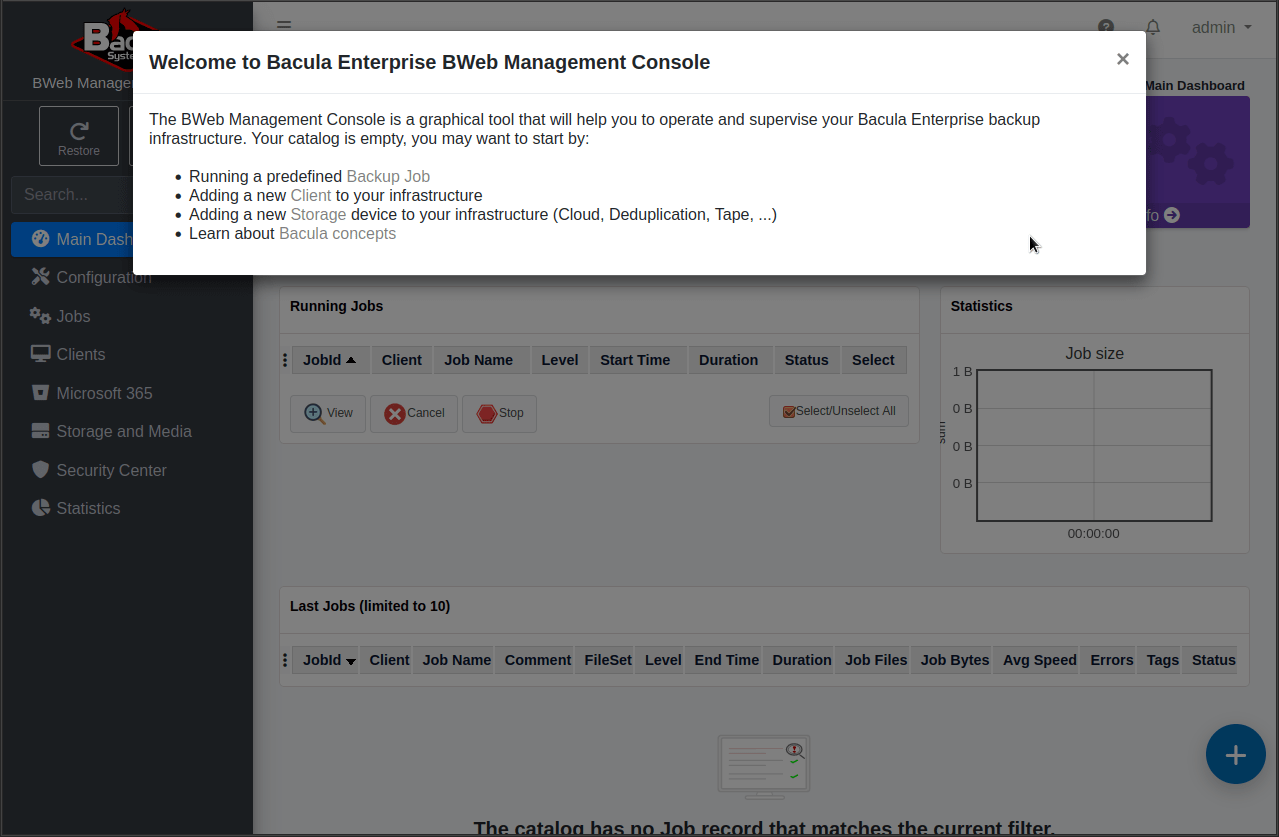Click the Select column header in Running Jobs
The width and height of the screenshot is (1279, 837).
(x=873, y=360)
